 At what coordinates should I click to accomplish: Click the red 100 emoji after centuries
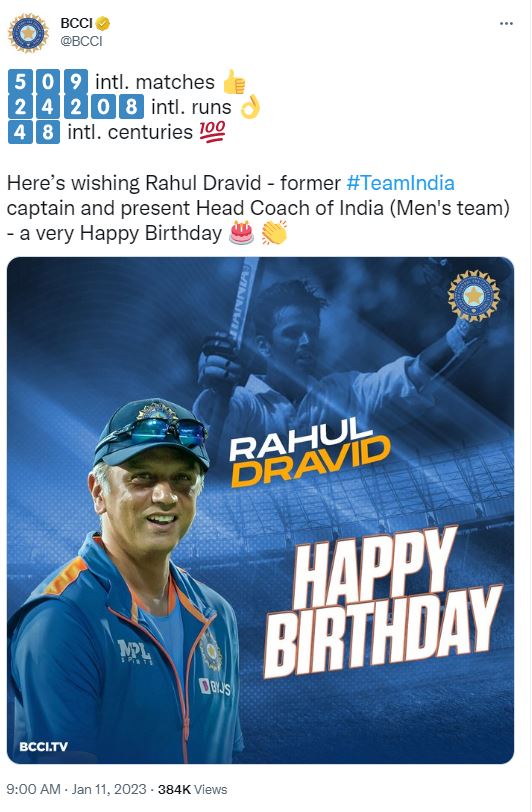pyautogui.click(x=212, y=132)
